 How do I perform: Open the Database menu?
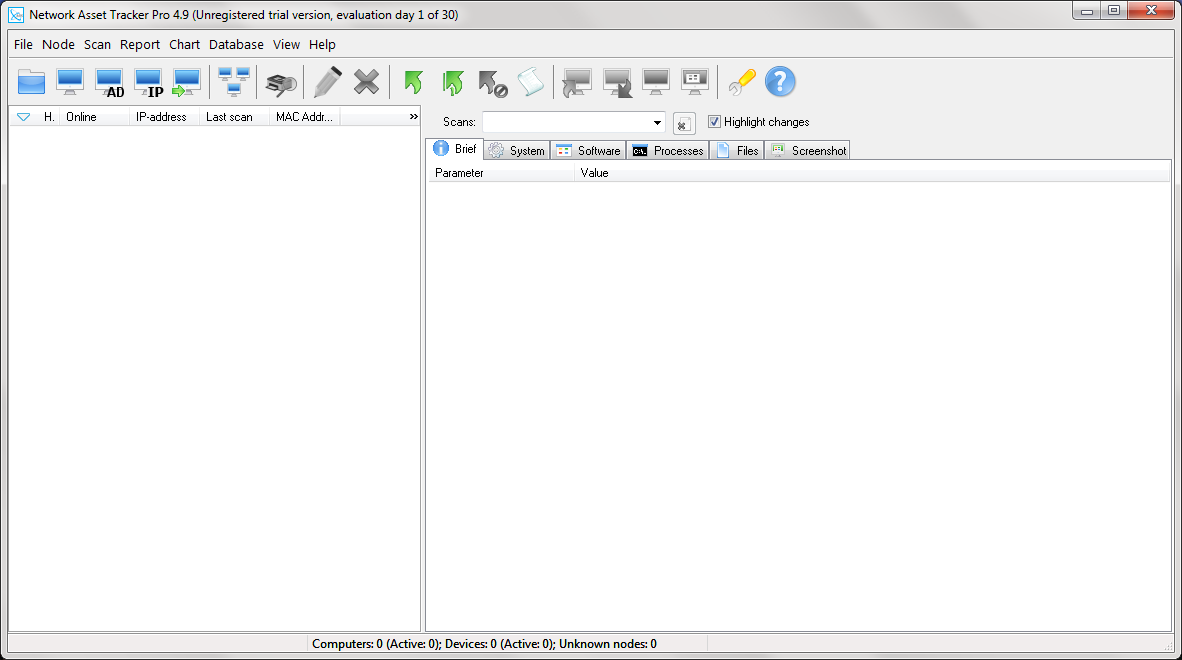coord(236,44)
